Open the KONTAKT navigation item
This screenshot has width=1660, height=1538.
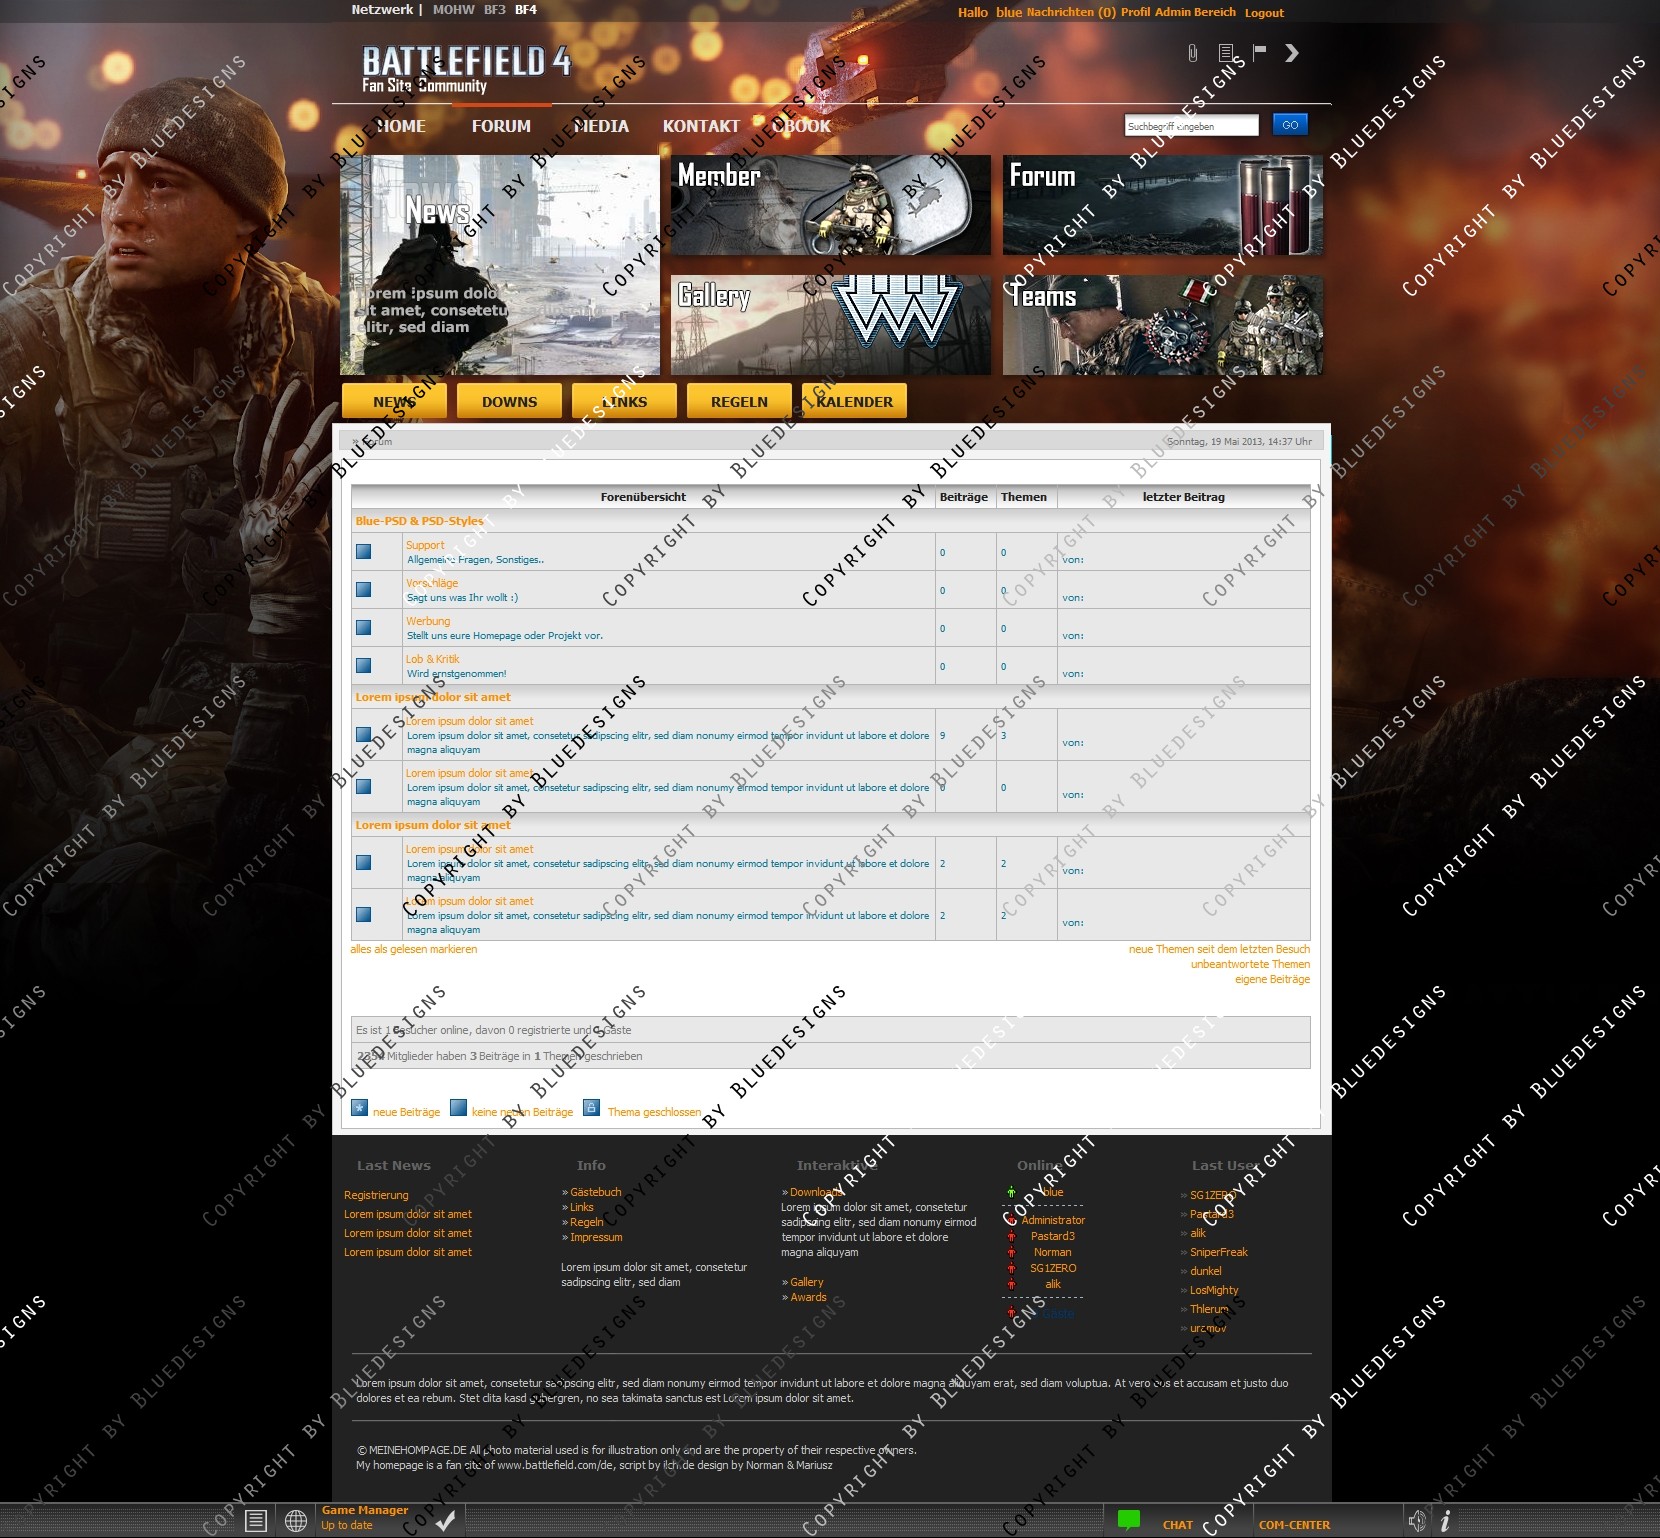(x=701, y=126)
